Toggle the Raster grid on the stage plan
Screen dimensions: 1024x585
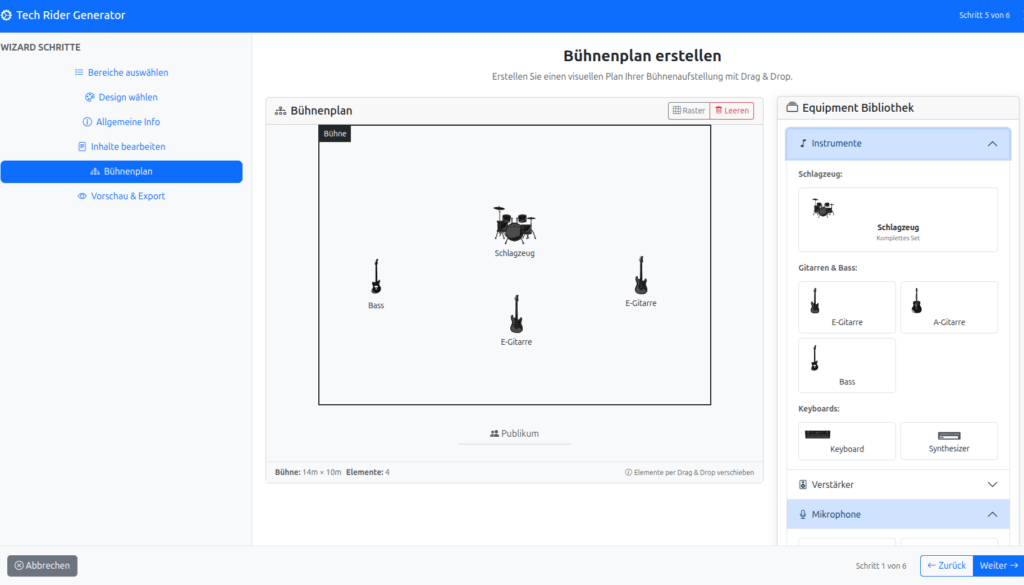689,111
